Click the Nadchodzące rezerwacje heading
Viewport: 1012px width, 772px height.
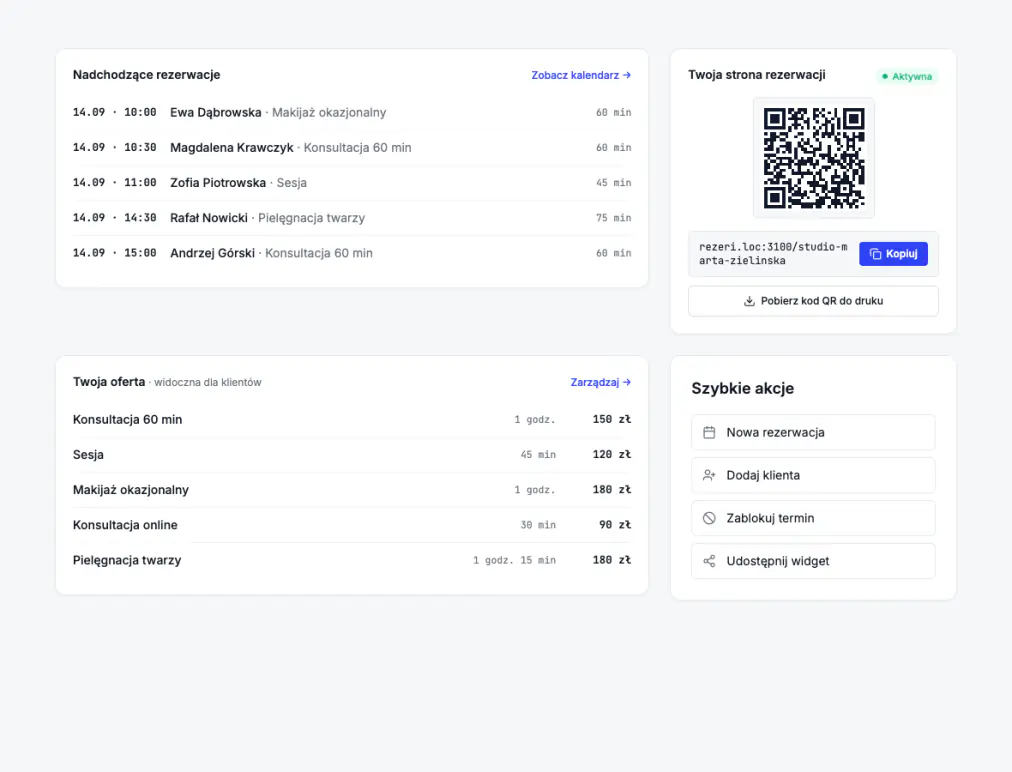click(147, 75)
